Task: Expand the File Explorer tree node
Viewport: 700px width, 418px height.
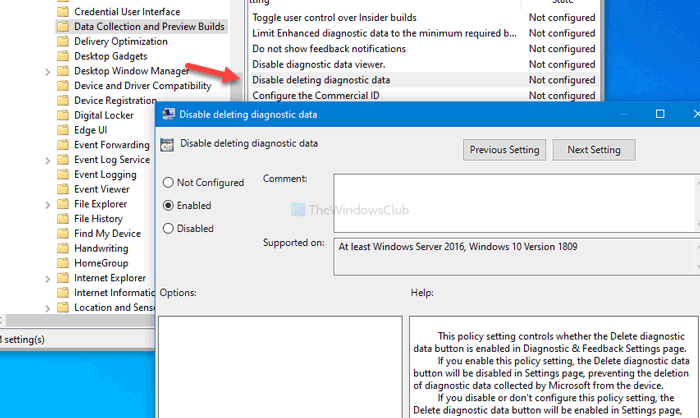Action: (47, 205)
